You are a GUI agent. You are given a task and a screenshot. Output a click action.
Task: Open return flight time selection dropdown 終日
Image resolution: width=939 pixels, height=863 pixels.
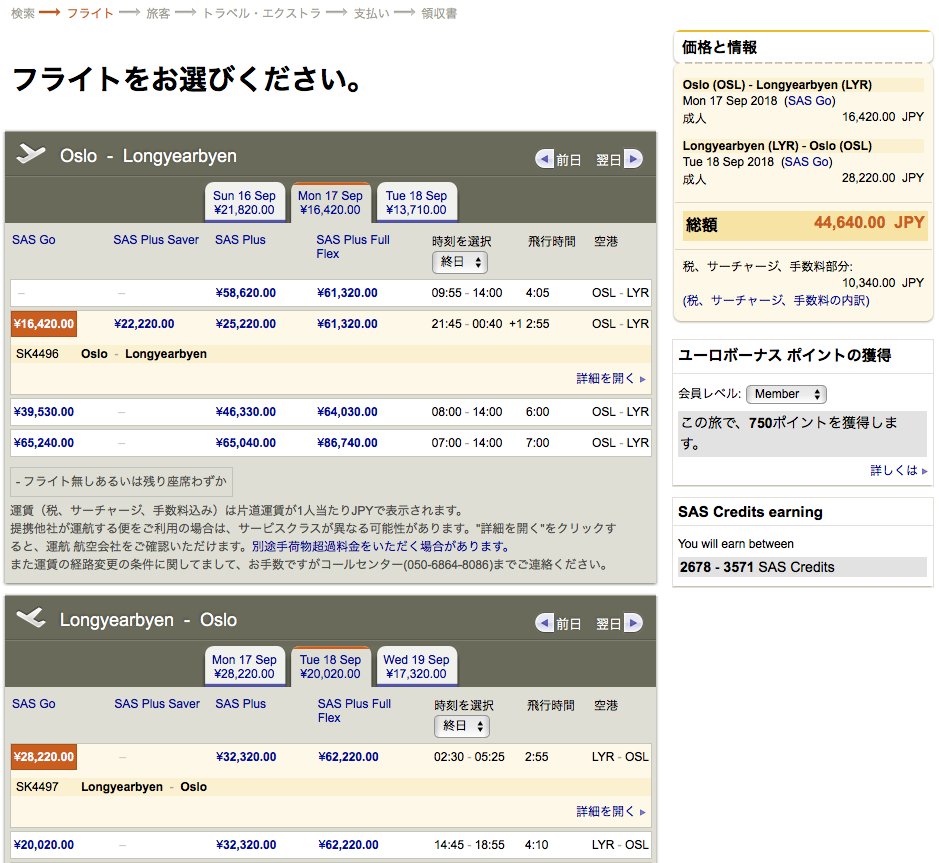[x=462, y=726]
